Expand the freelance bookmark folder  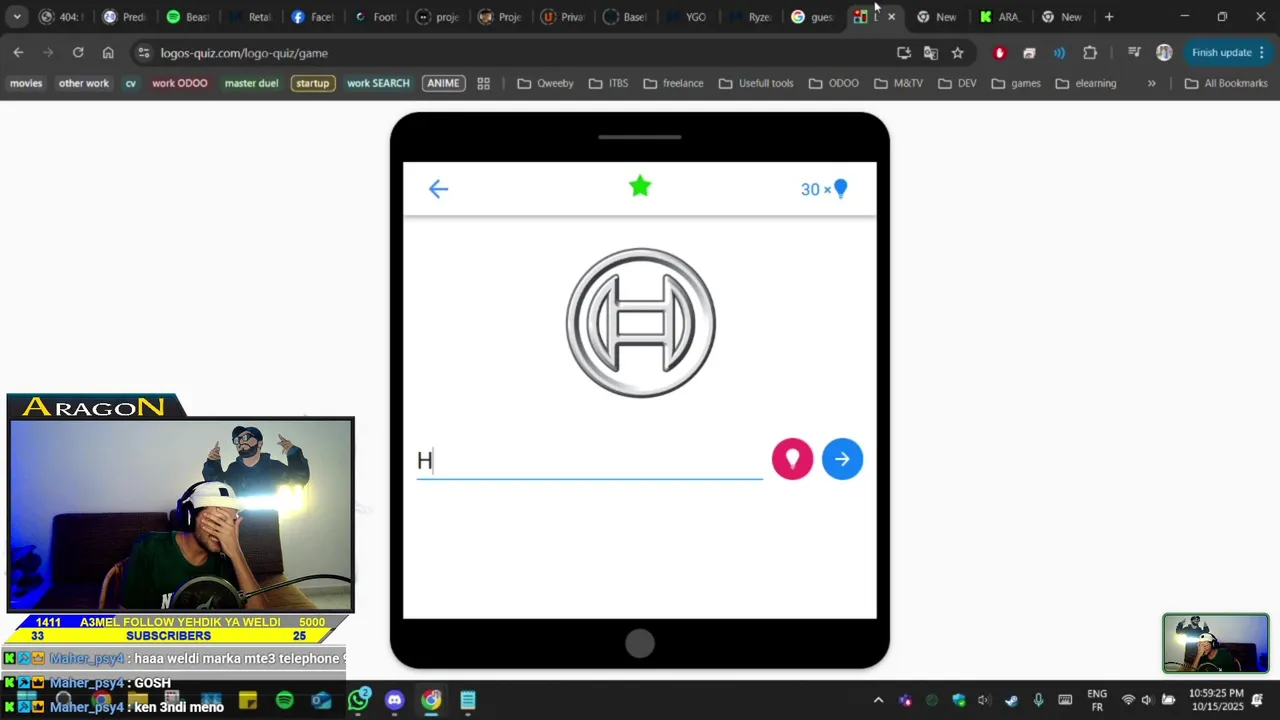[673, 83]
